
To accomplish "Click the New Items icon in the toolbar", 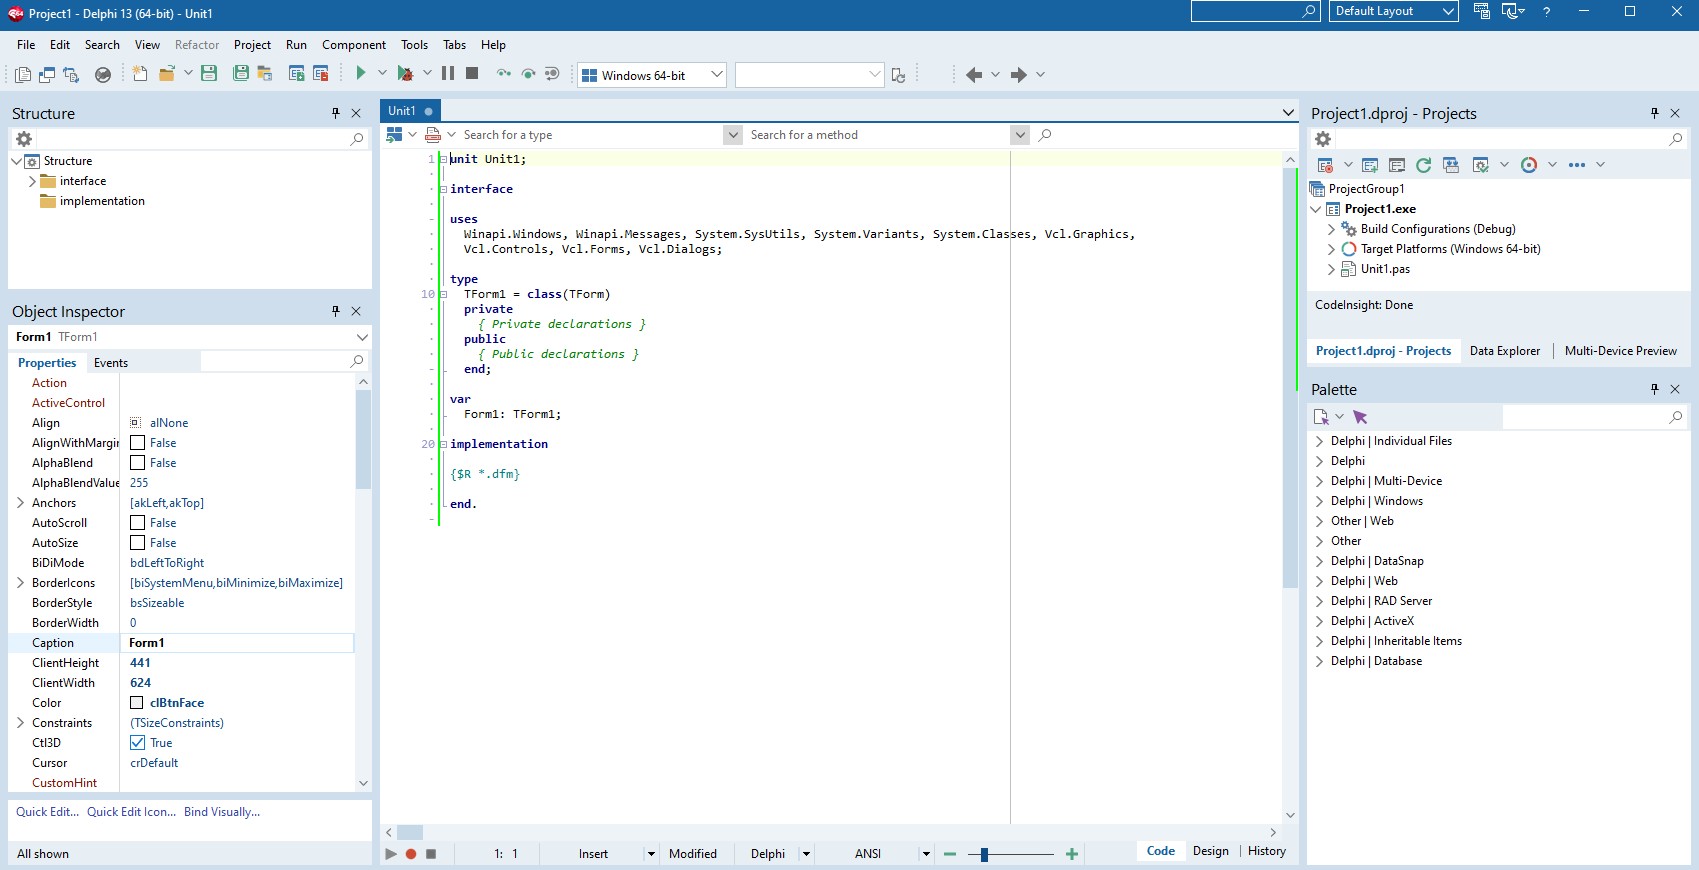I will [x=140, y=73].
